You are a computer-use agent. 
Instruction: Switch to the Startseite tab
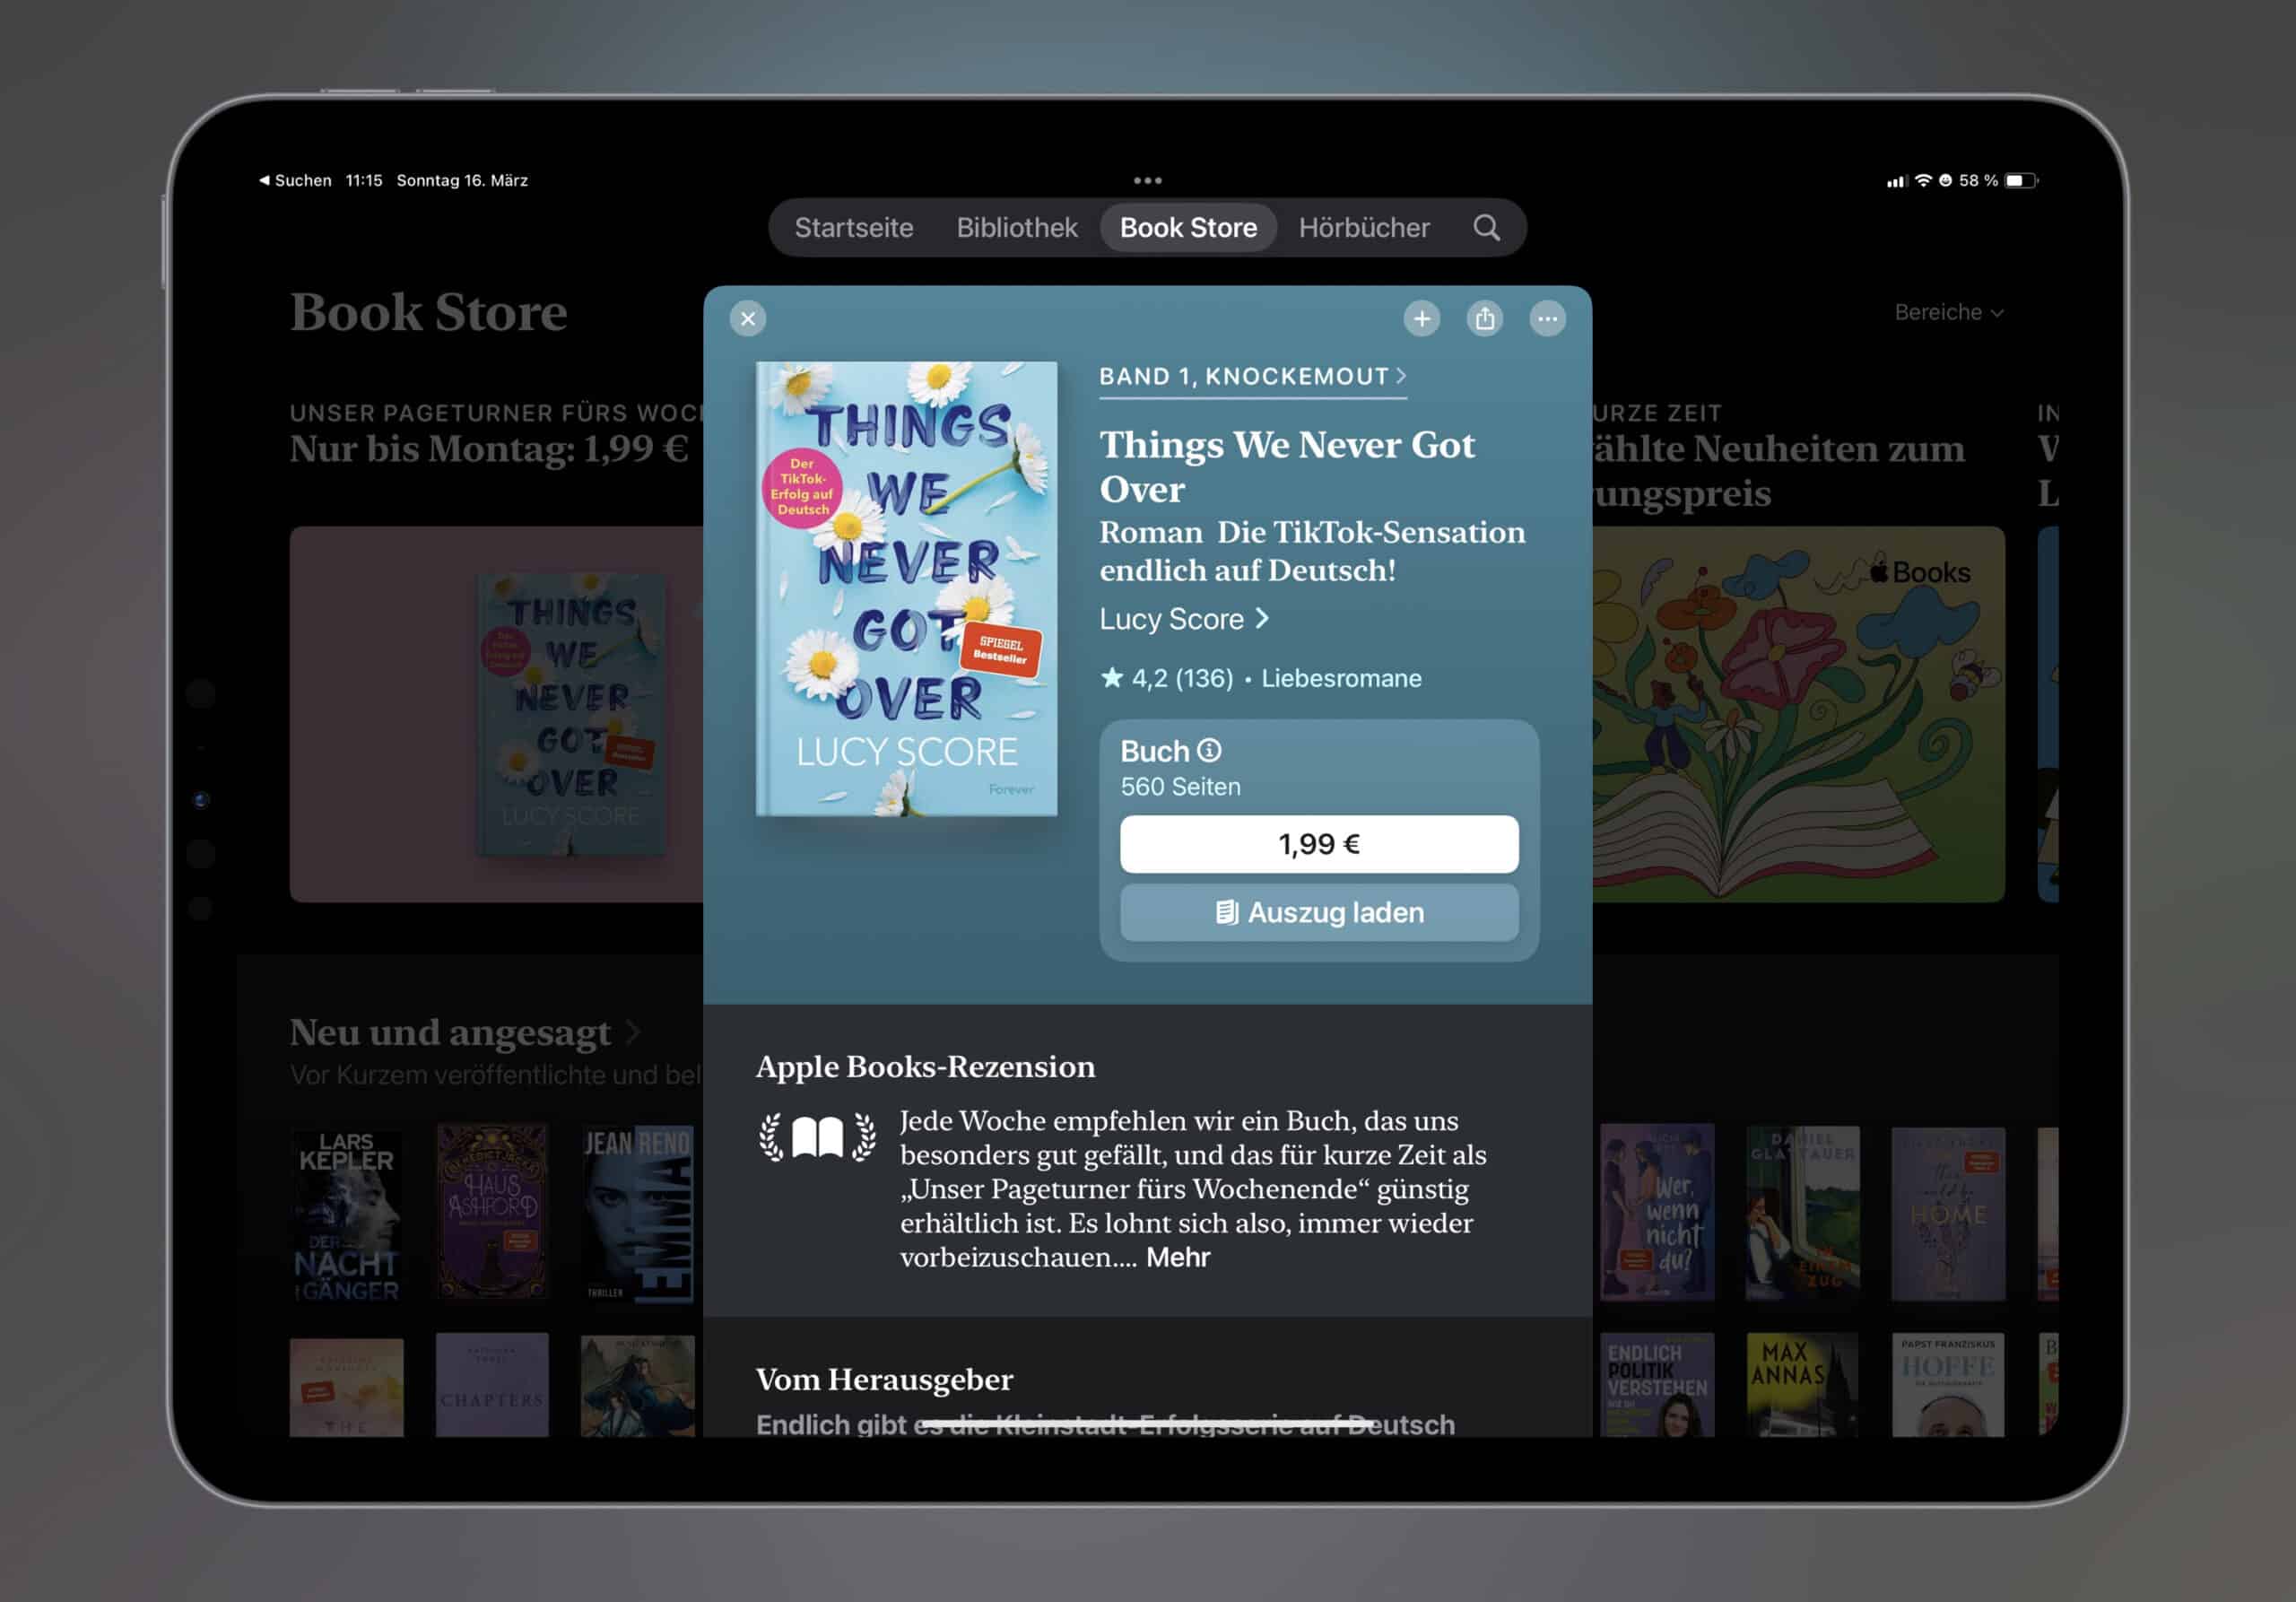(854, 228)
